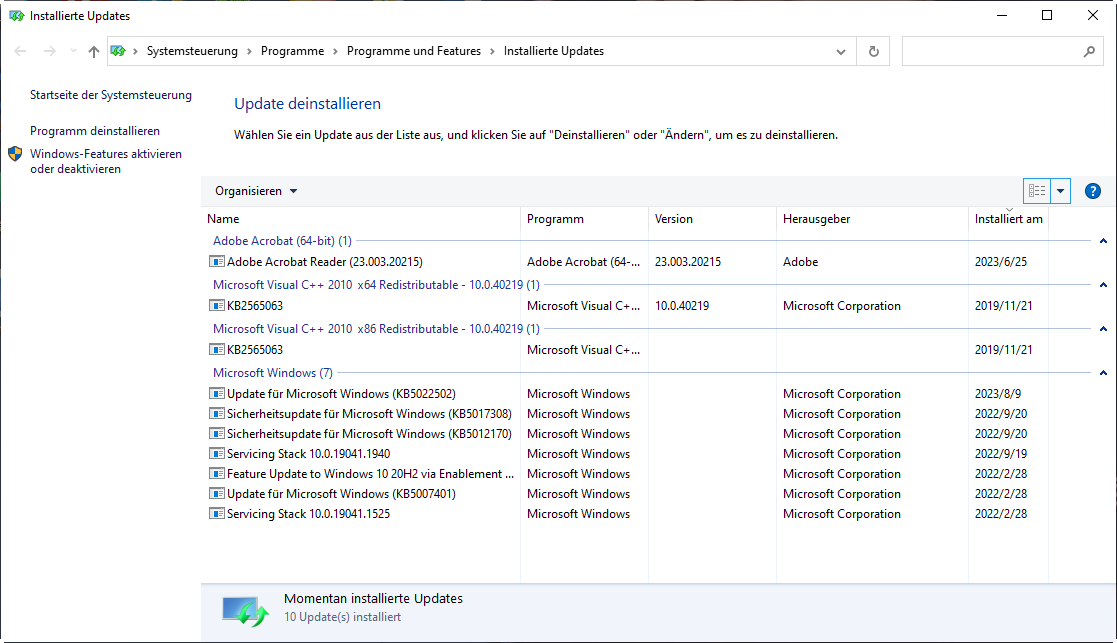Click the search magnifier icon
Image resolution: width=1117 pixels, height=643 pixels.
coord(1089,51)
